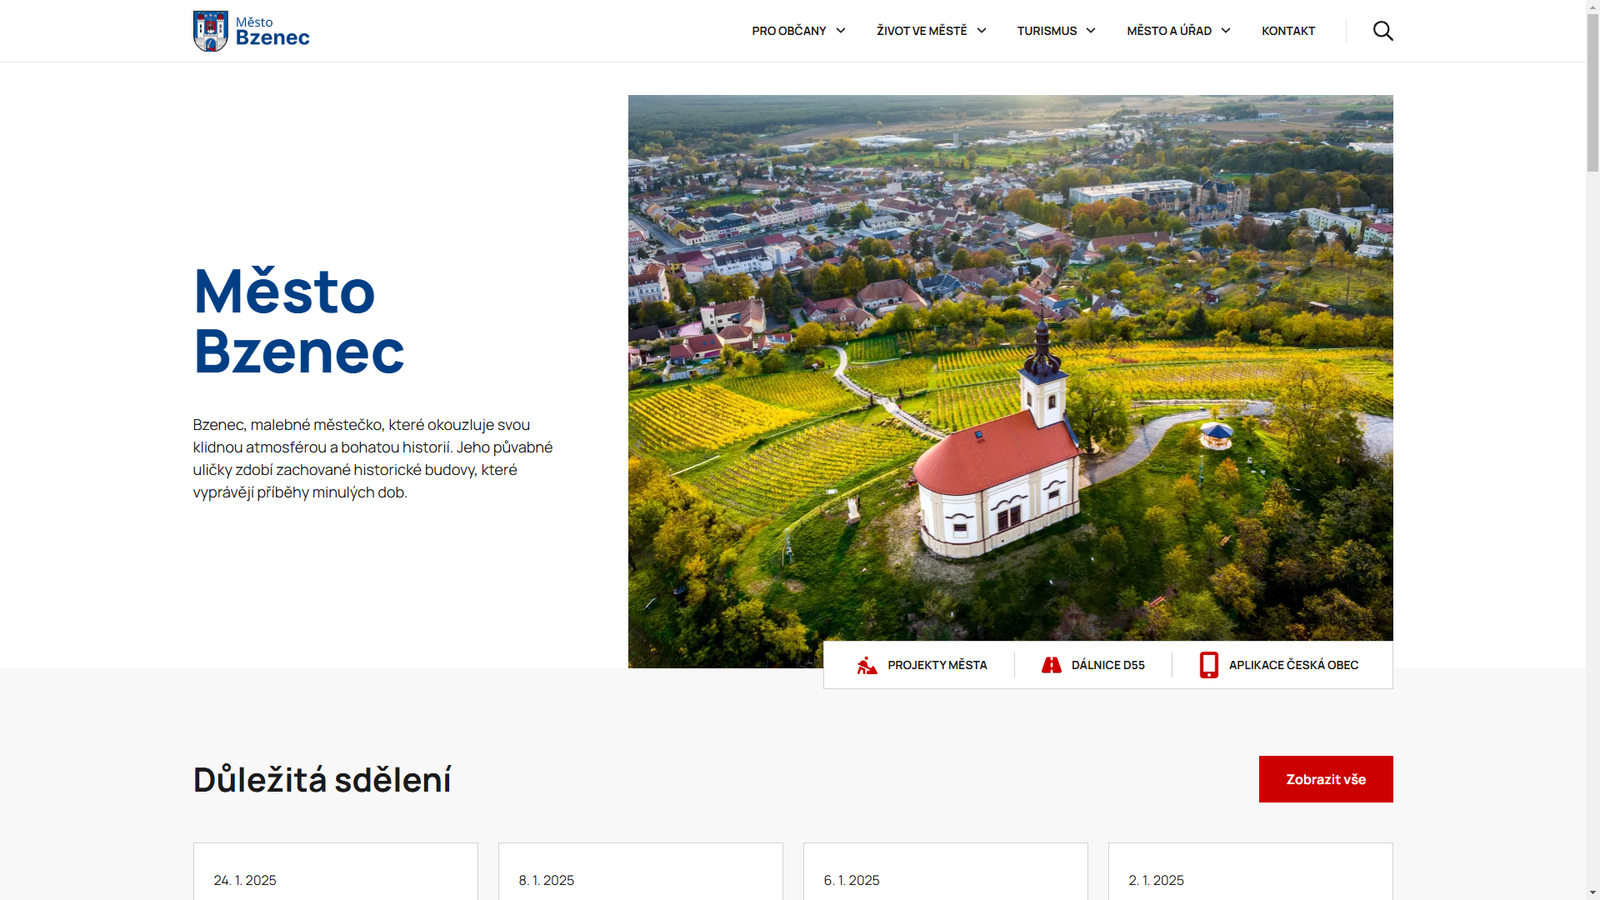Click the Bzenec city coat of arms logo

pyautogui.click(x=210, y=30)
